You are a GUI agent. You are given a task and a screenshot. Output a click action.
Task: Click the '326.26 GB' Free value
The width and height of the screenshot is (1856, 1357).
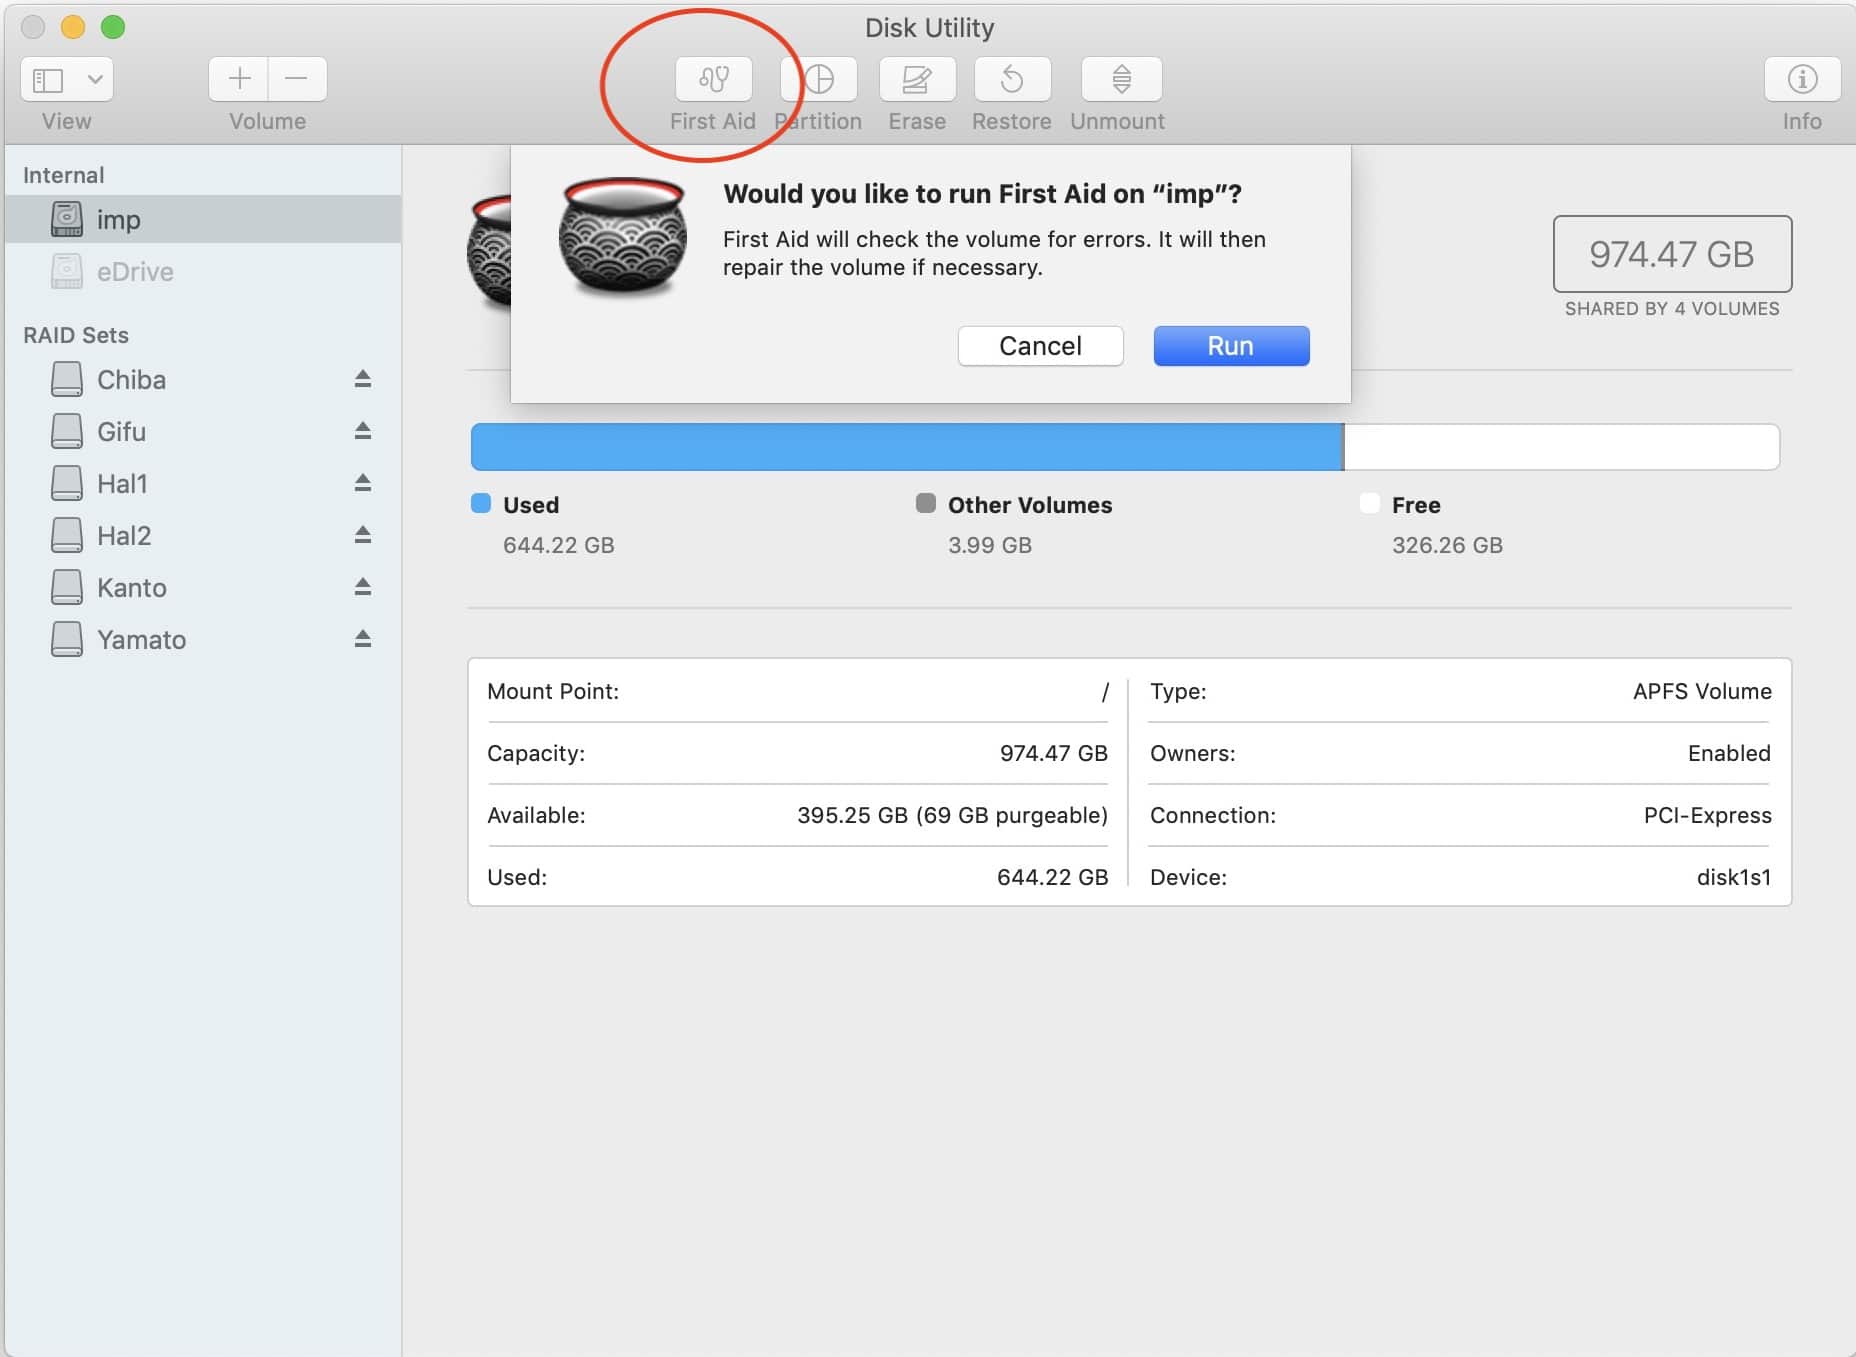click(1447, 545)
